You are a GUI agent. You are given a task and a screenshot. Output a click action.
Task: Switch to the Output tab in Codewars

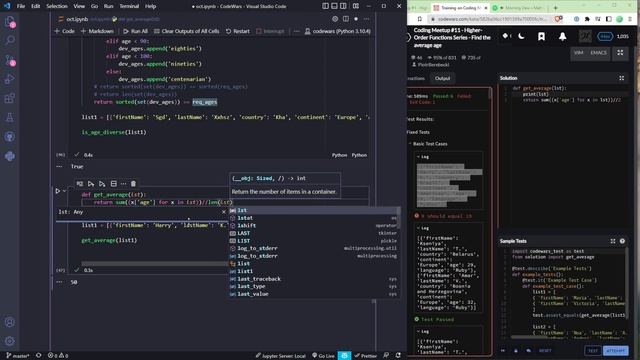(442, 78)
